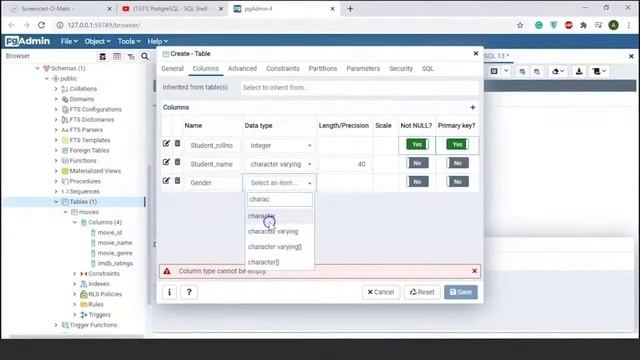Delete the Student_rollno column row
The height and width of the screenshot is (360, 640).
(177, 144)
